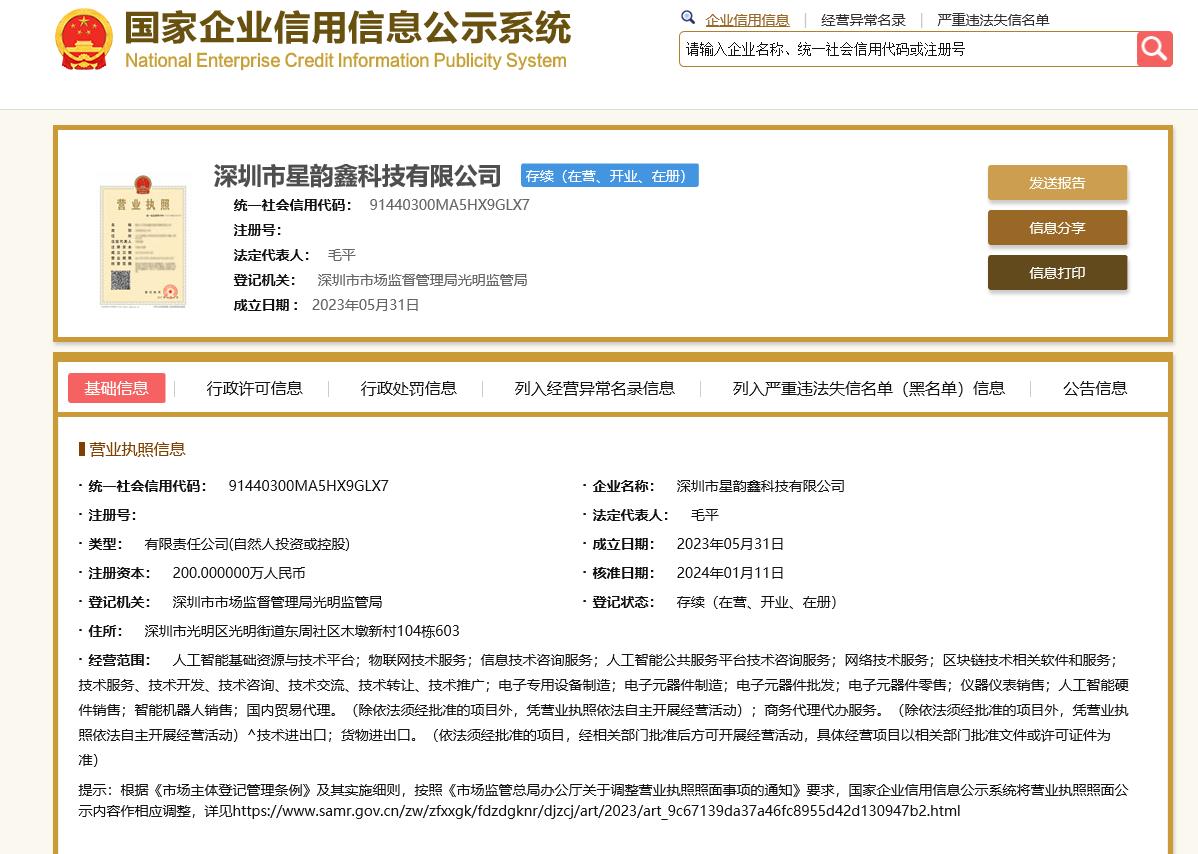Click the 国家企业信用信息公示系统 site title
Viewport: 1198px width, 854px height.
click(348, 28)
